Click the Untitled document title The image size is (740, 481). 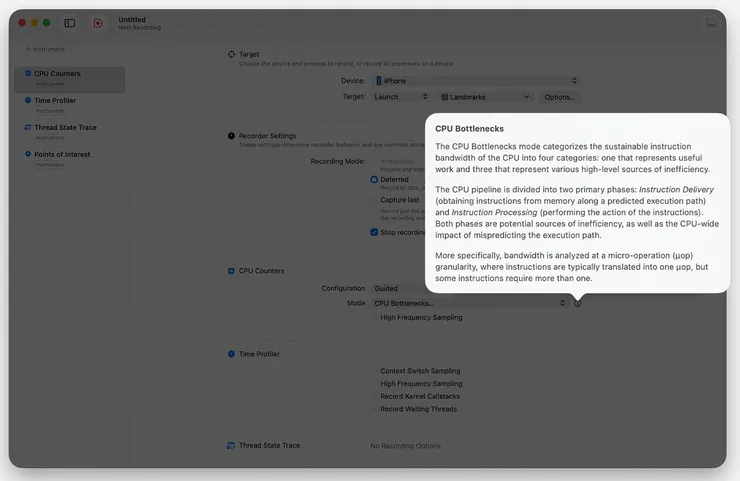click(132, 19)
